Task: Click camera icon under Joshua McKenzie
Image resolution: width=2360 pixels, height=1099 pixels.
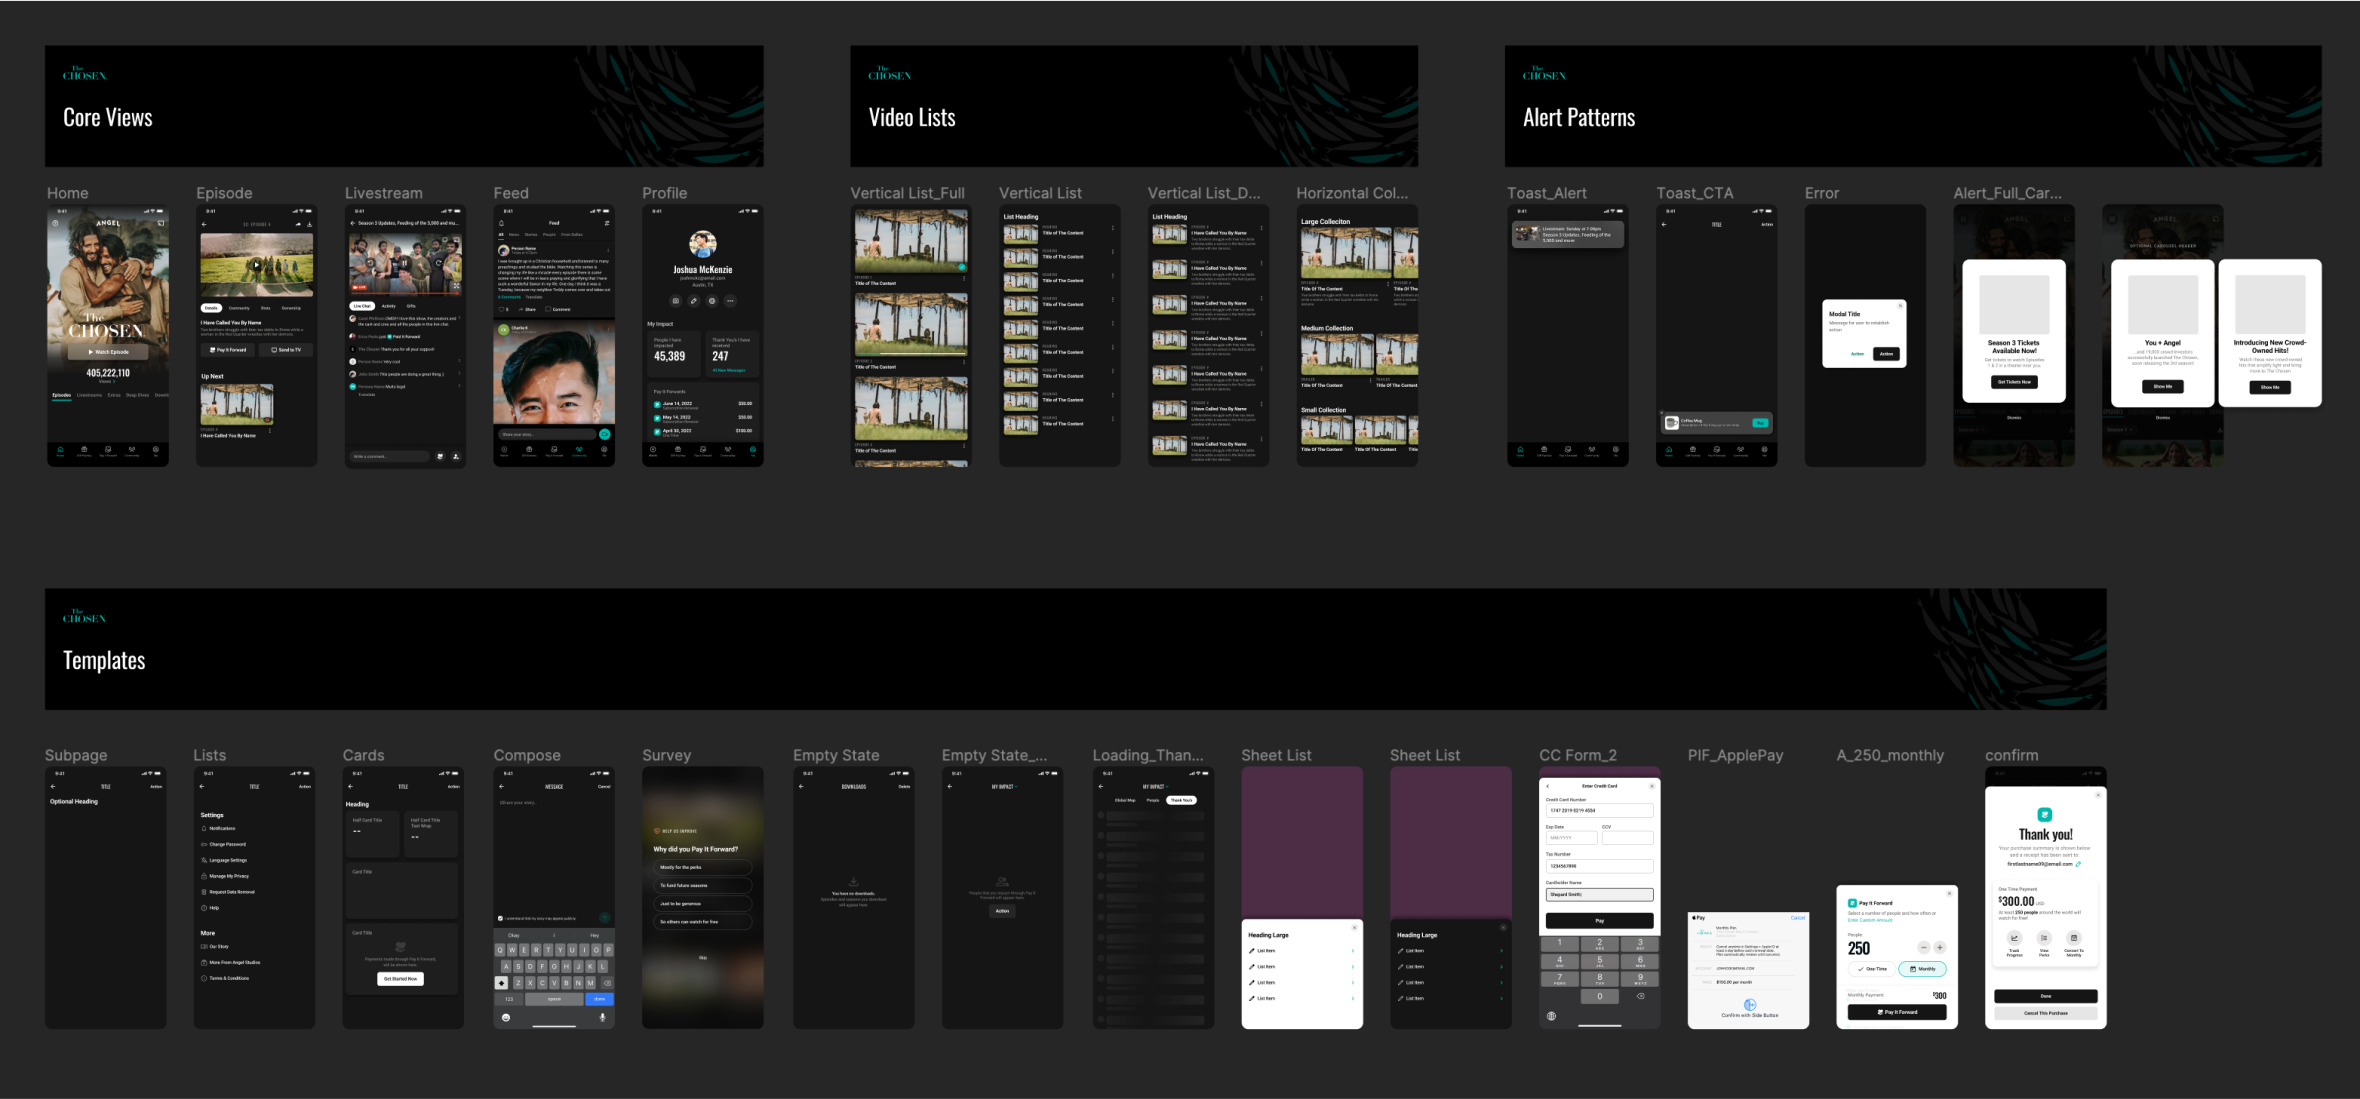Action: 675,300
